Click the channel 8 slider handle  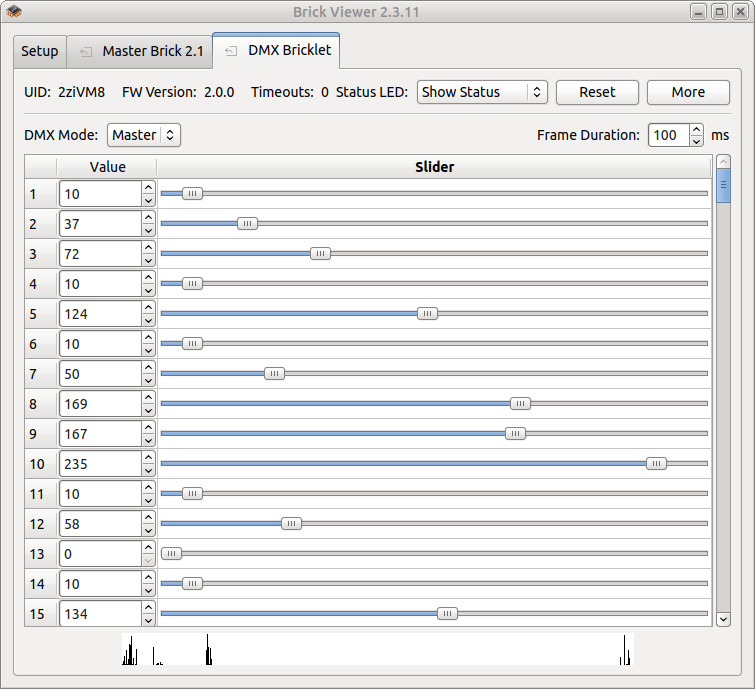[x=520, y=404]
